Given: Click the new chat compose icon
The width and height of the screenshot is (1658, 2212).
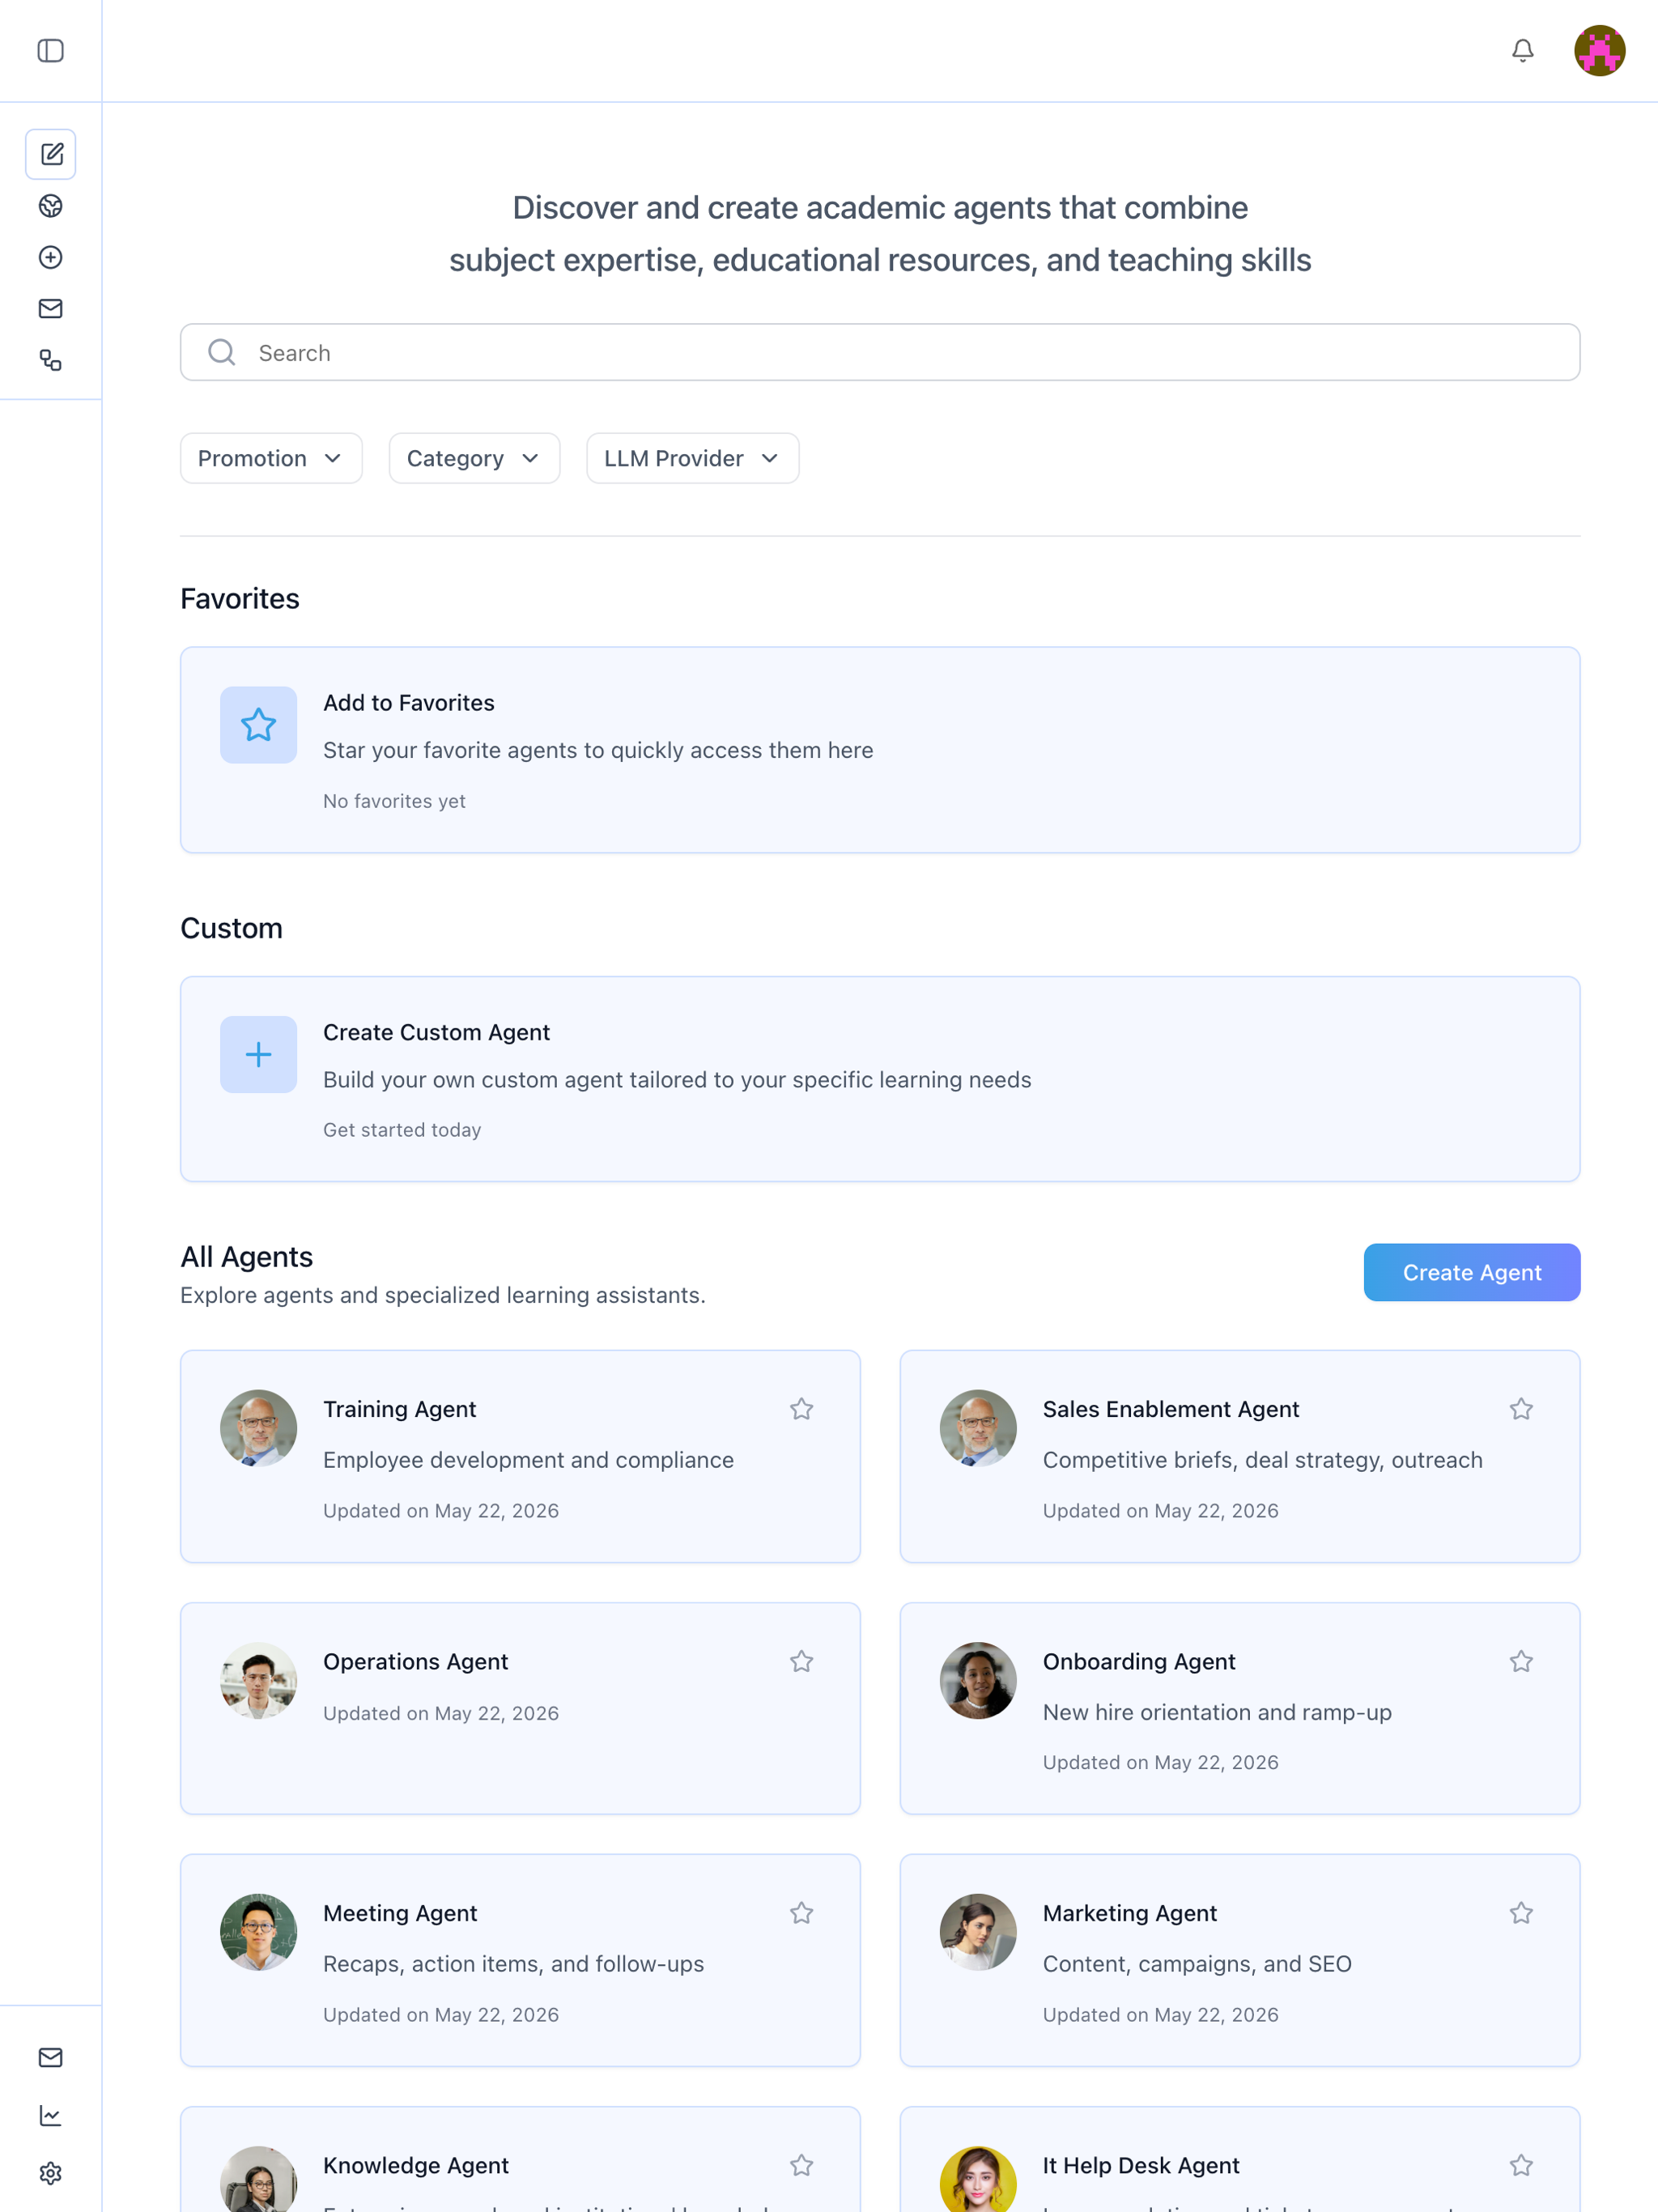Looking at the screenshot, I should point(51,154).
